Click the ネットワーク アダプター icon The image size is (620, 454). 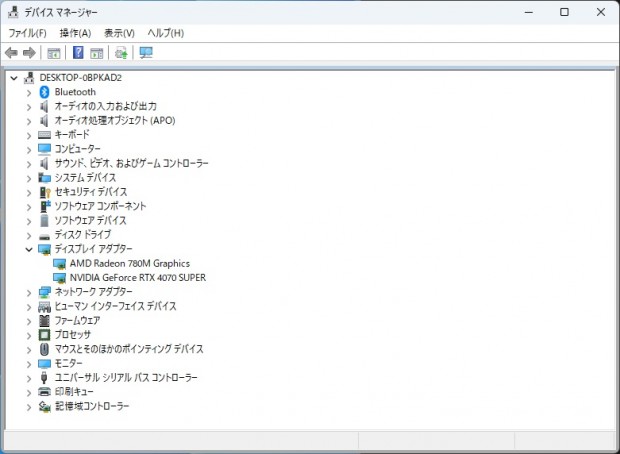(44, 292)
